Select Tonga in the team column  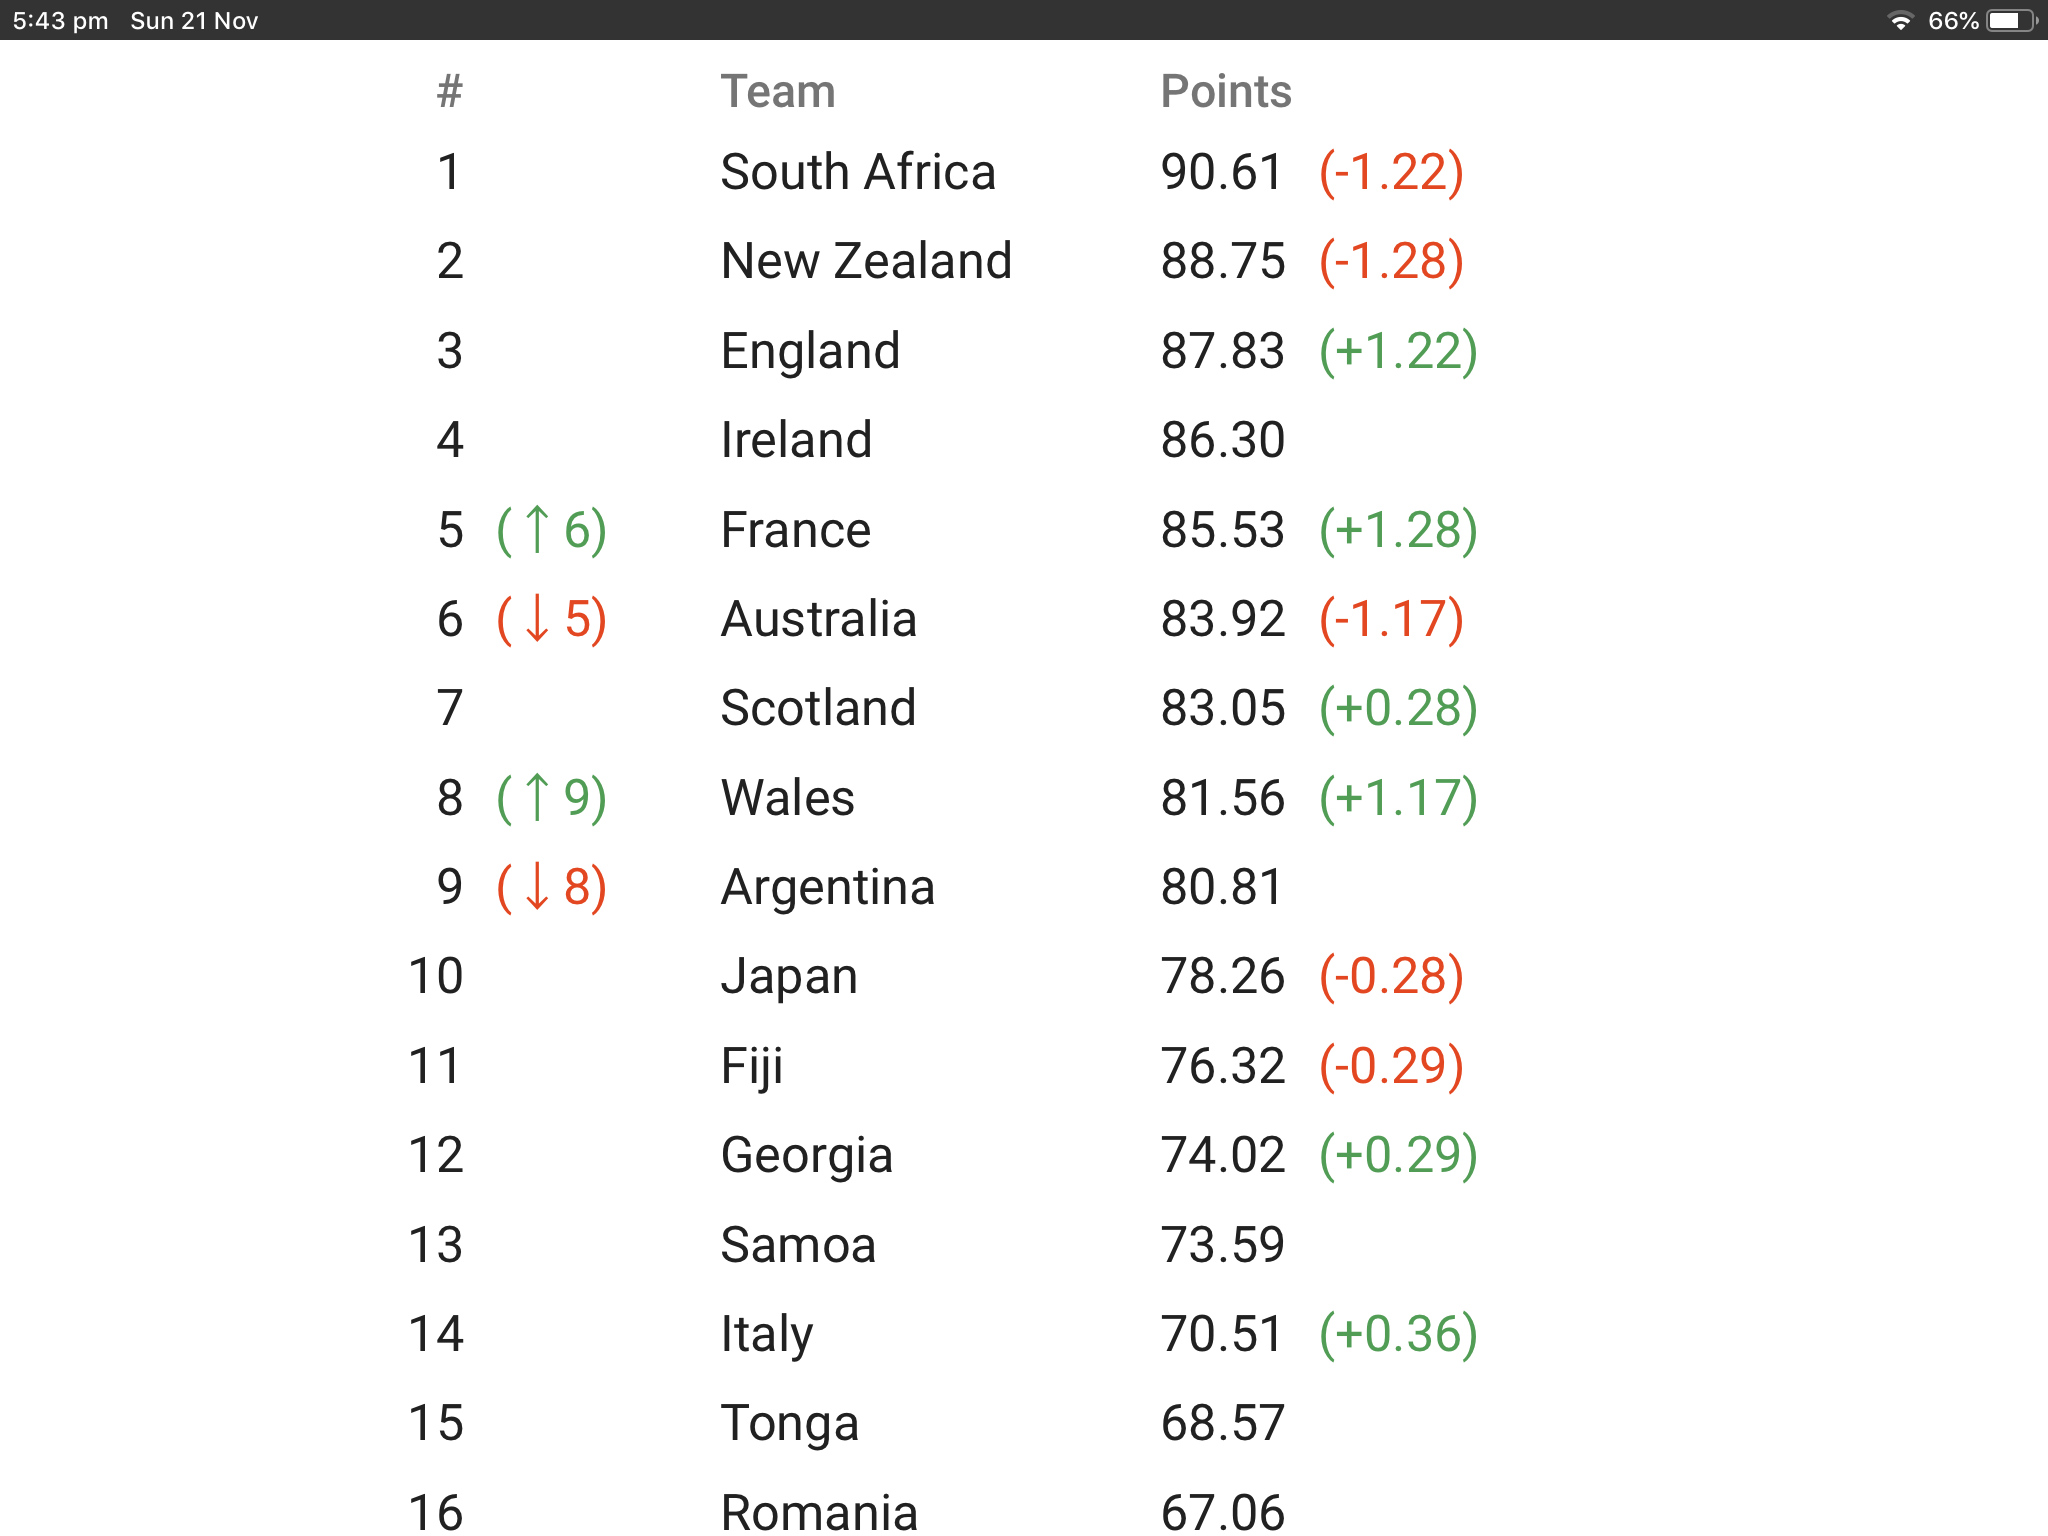[789, 1423]
